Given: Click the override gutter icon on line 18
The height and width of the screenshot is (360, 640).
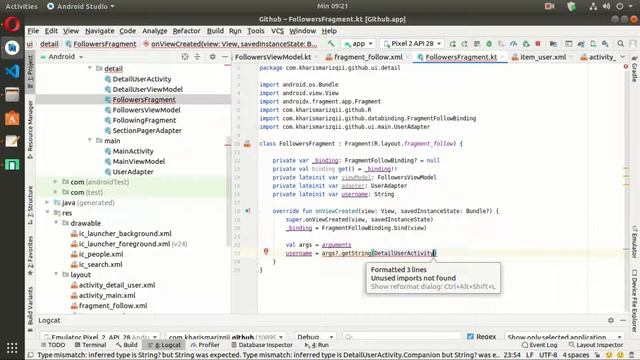Looking at the screenshot, I should (247, 211).
